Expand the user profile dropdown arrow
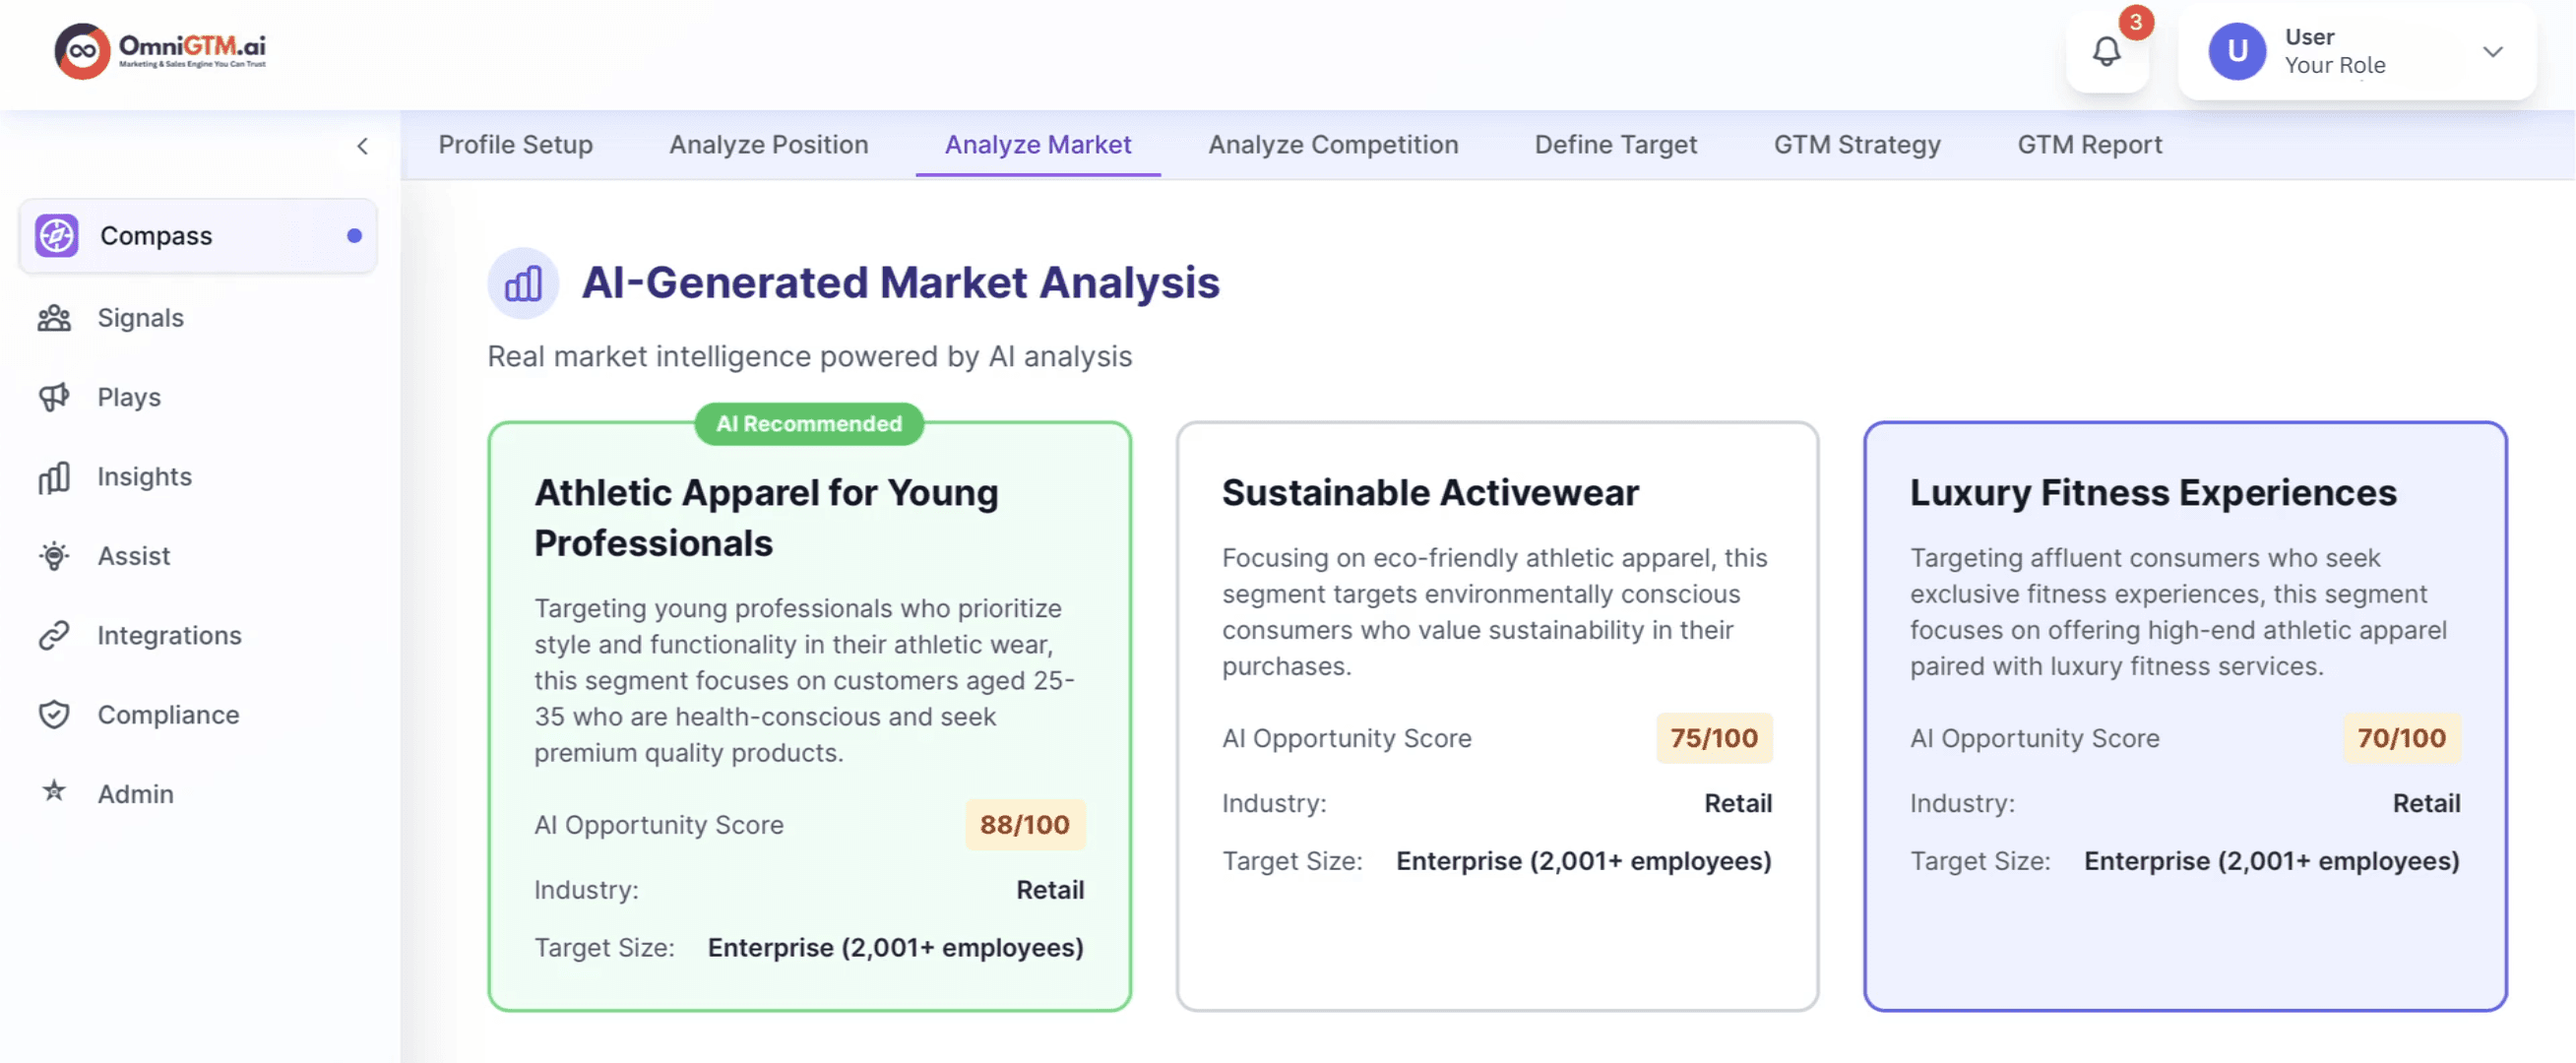 pos(2493,52)
